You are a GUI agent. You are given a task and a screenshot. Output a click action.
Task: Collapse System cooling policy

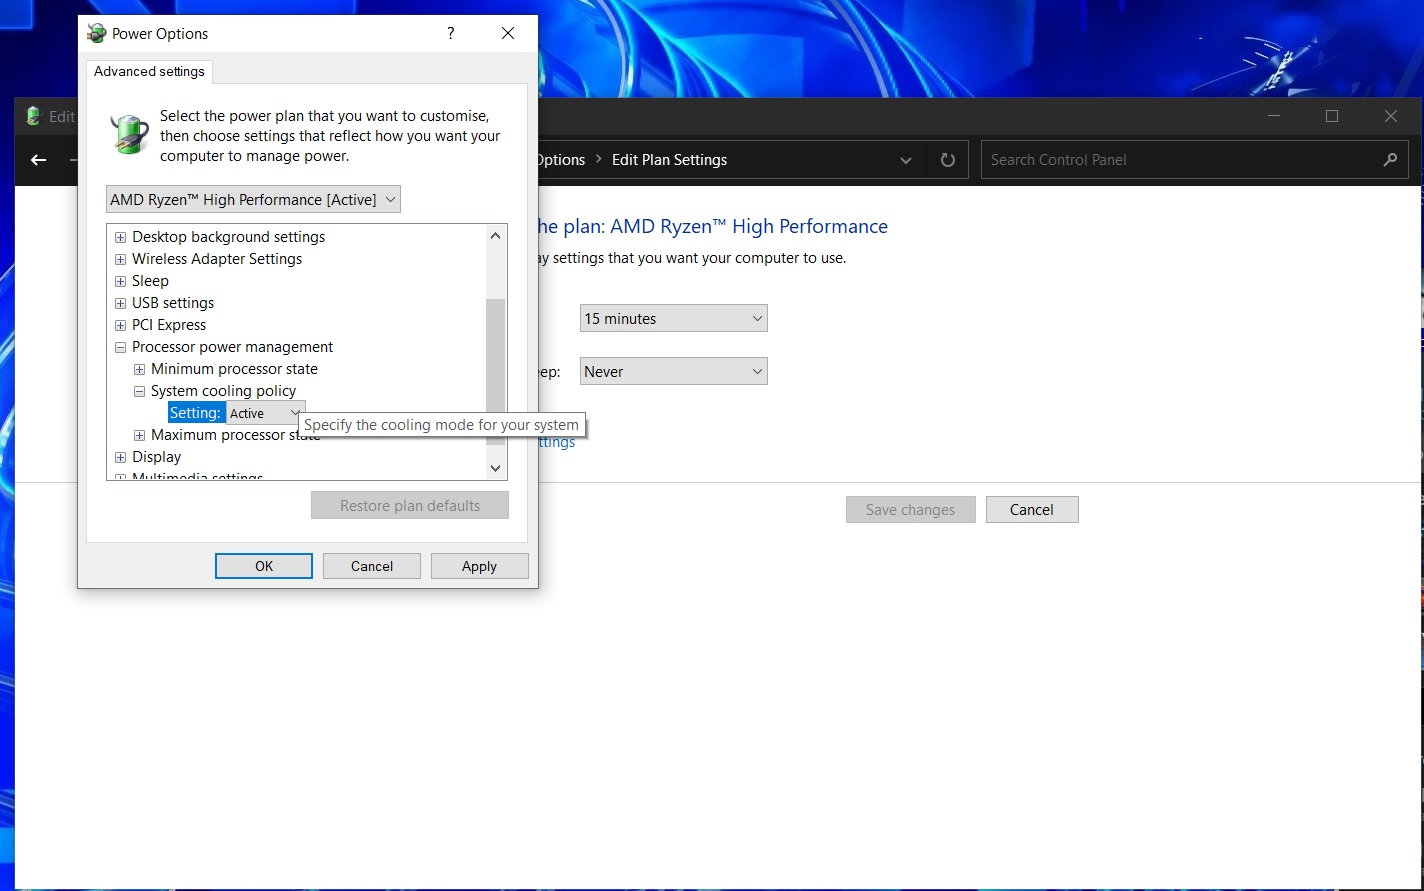[x=139, y=391]
